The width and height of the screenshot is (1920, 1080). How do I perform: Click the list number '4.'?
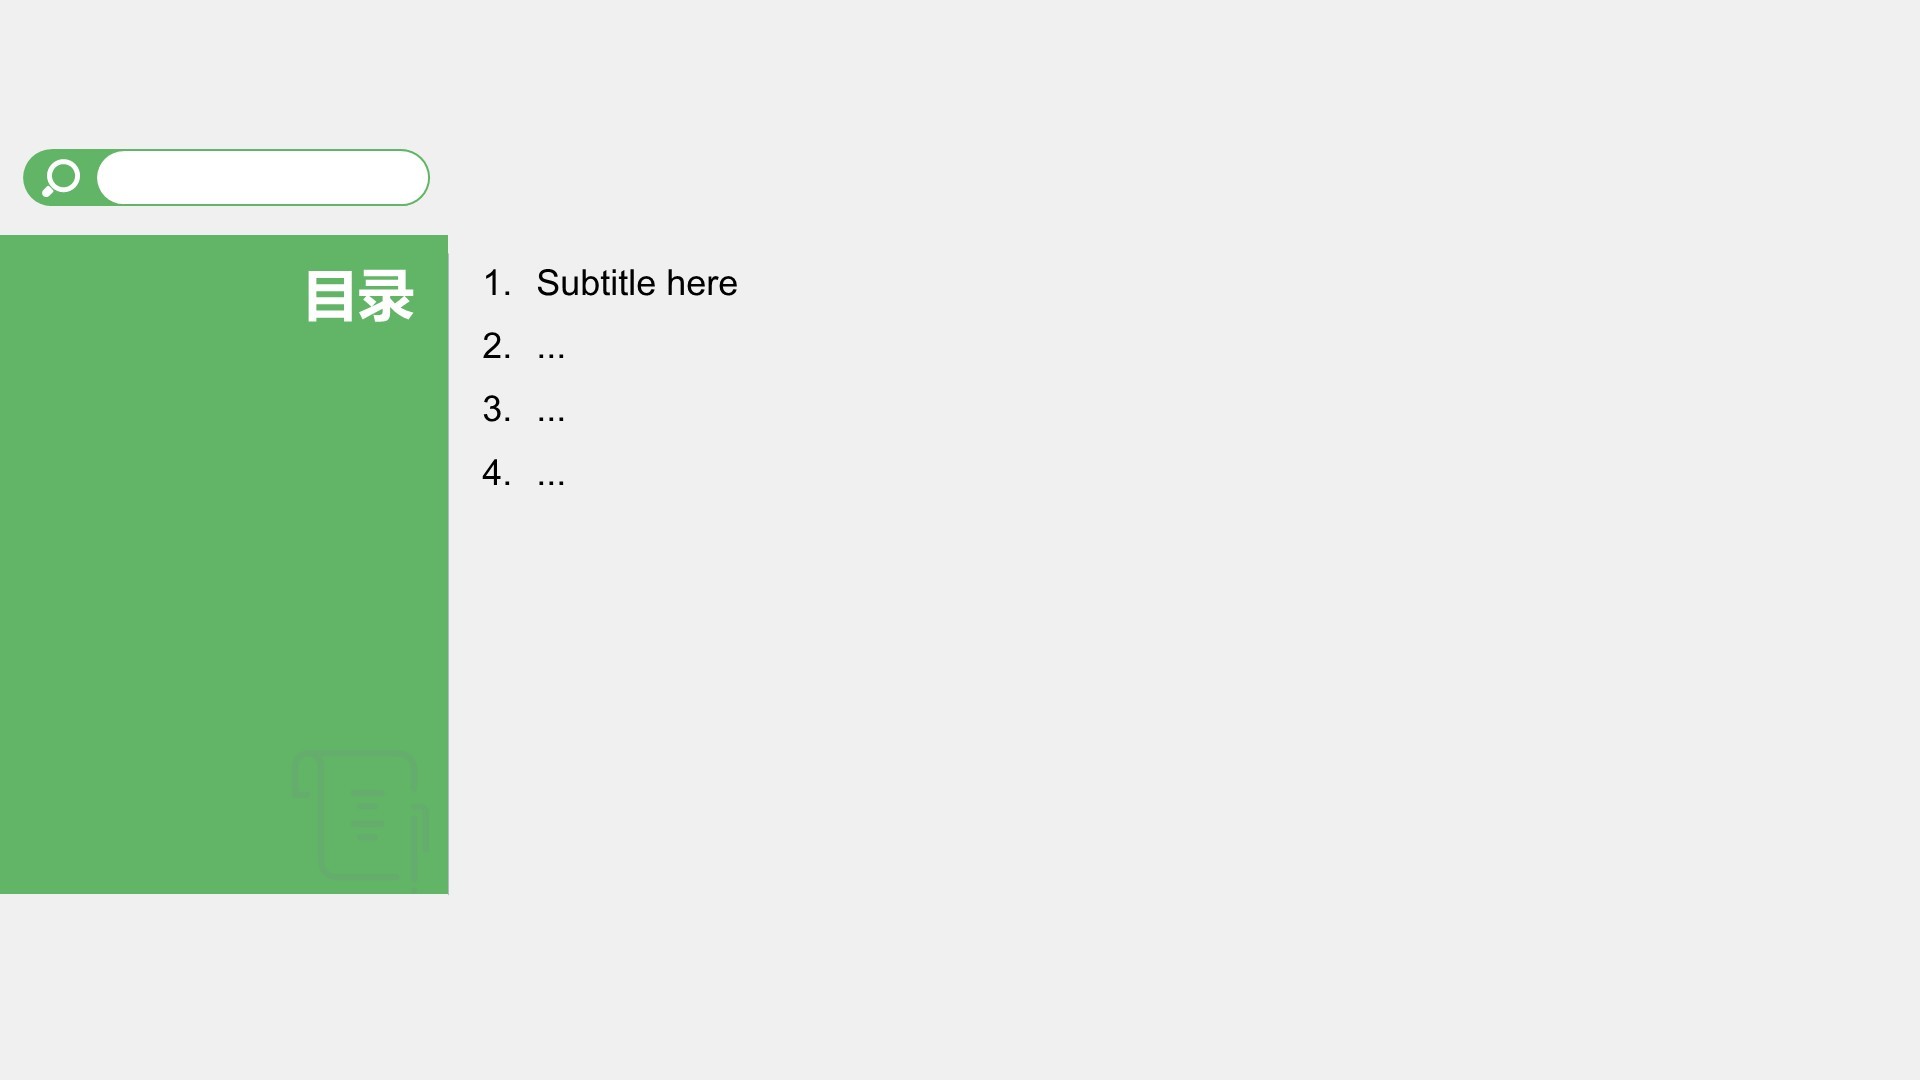coord(496,472)
